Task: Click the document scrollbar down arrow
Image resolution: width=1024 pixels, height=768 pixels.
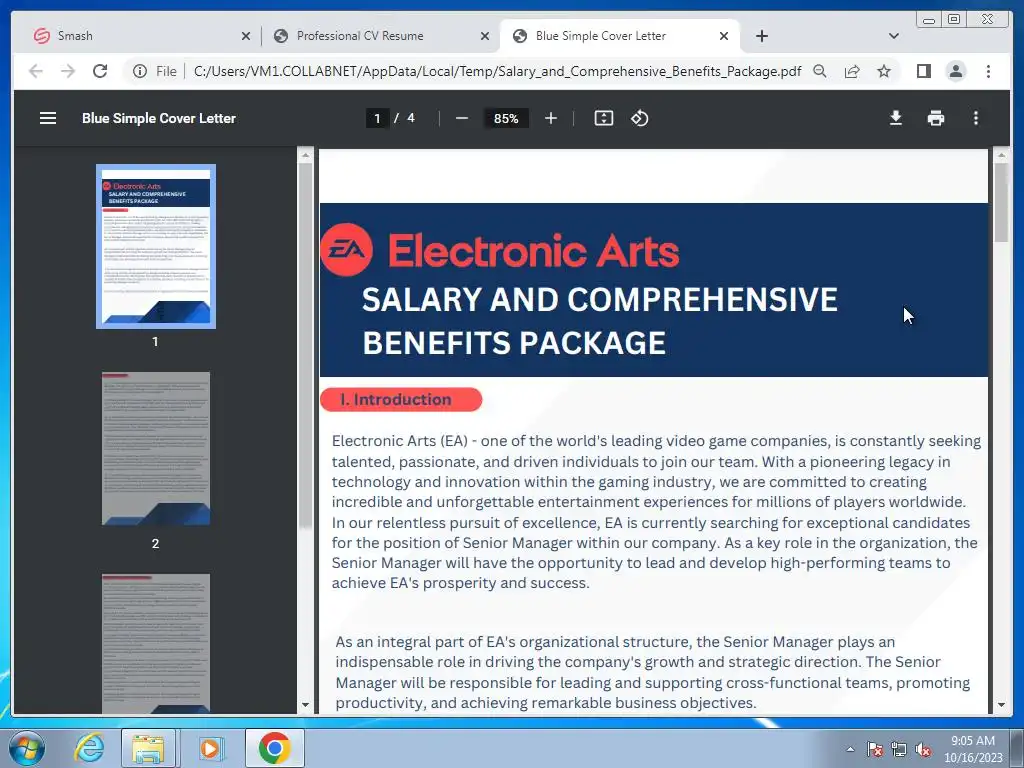Action: (x=1001, y=705)
